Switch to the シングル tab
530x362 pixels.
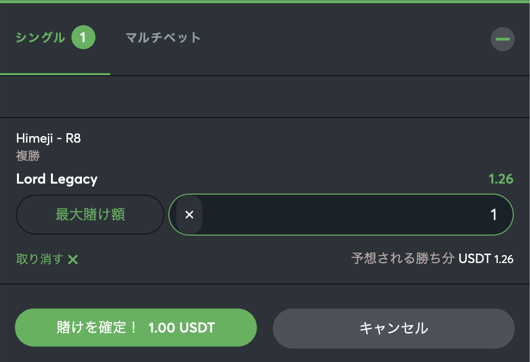pyautogui.click(x=41, y=38)
